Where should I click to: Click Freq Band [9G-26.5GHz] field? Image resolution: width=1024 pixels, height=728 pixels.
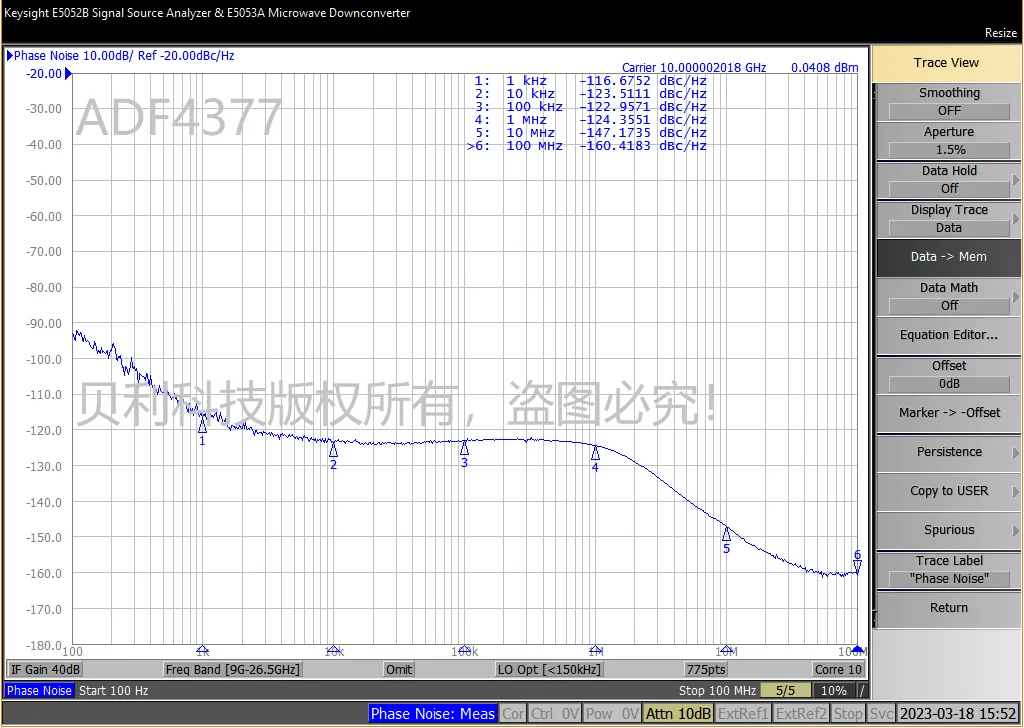pyautogui.click(x=232, y=670)
